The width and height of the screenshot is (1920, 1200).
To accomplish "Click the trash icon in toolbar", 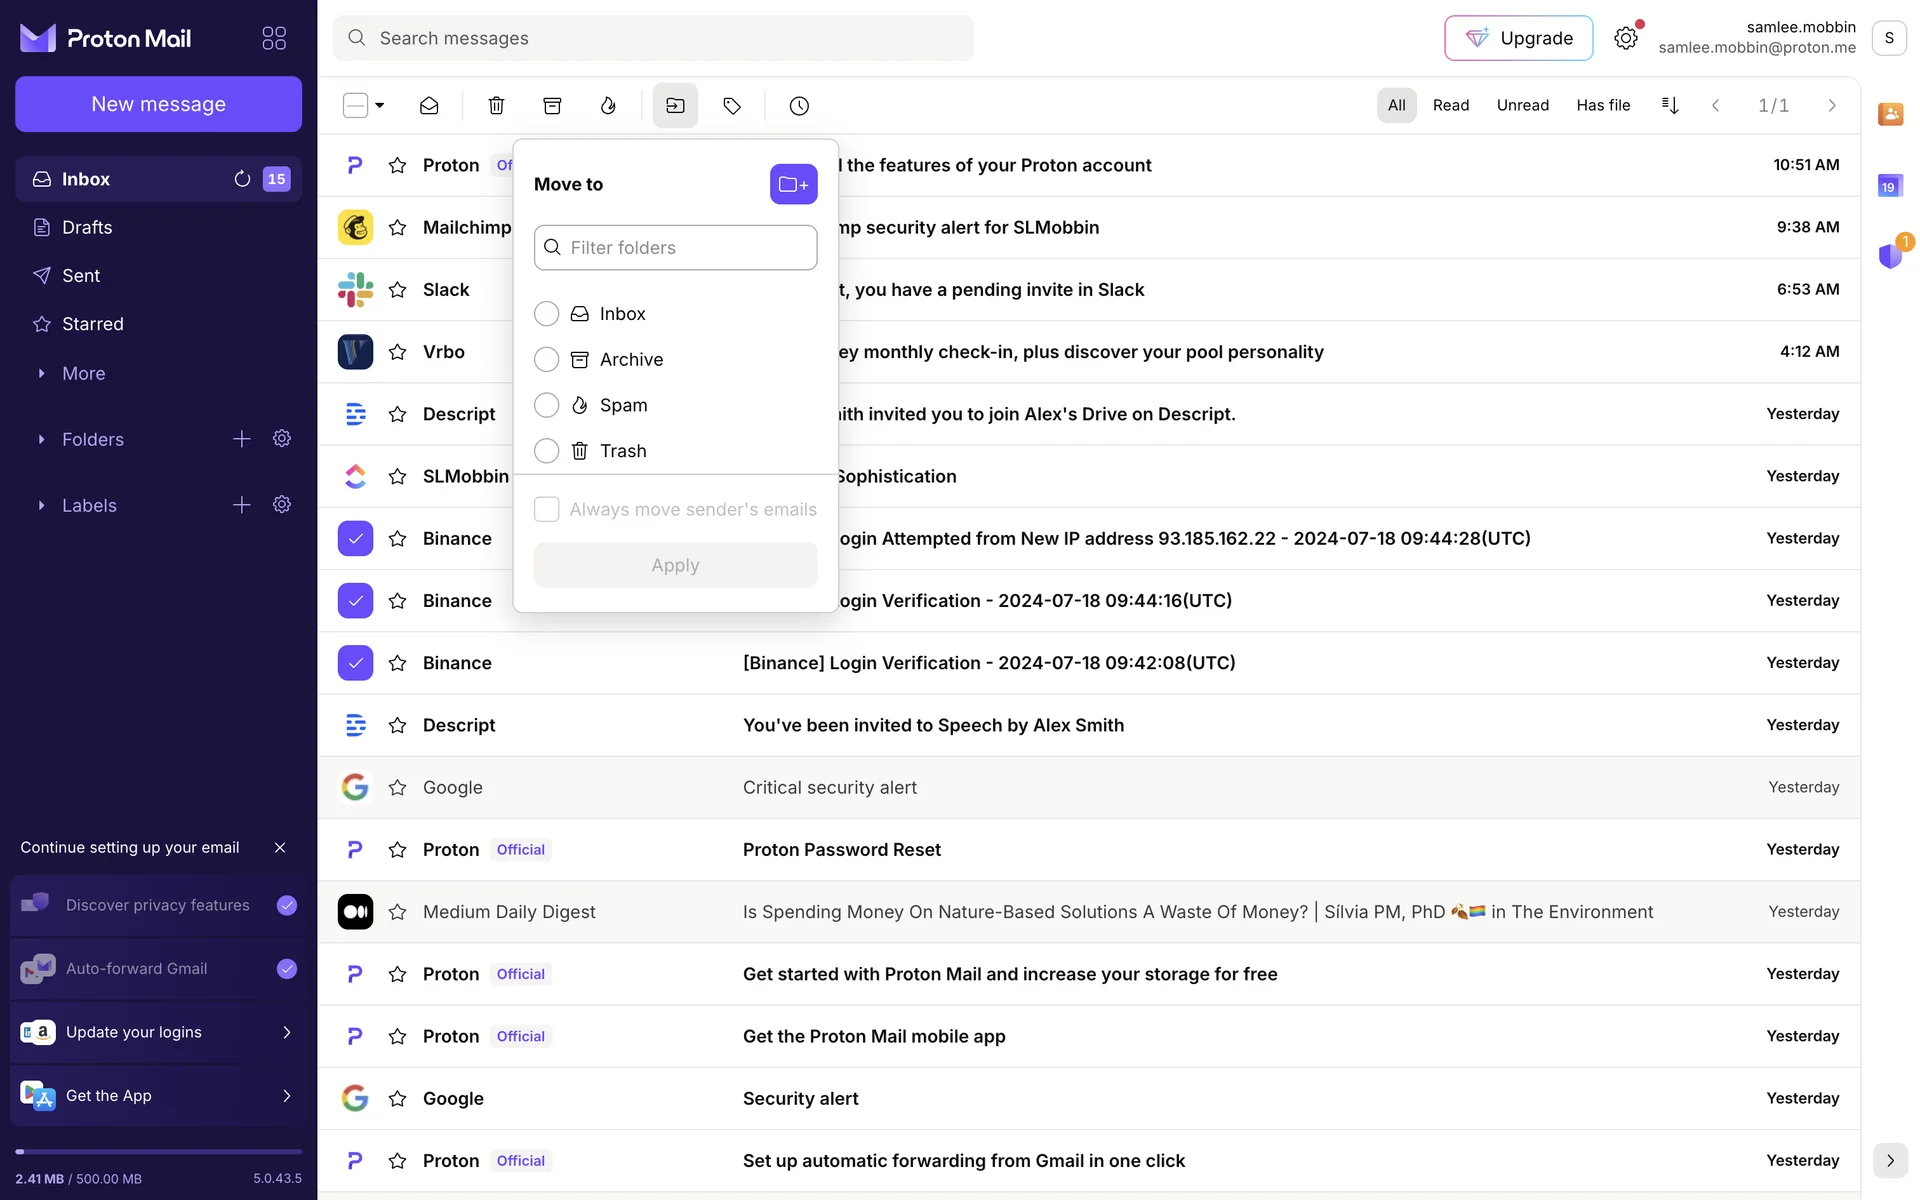I will [x=496, y=105].
